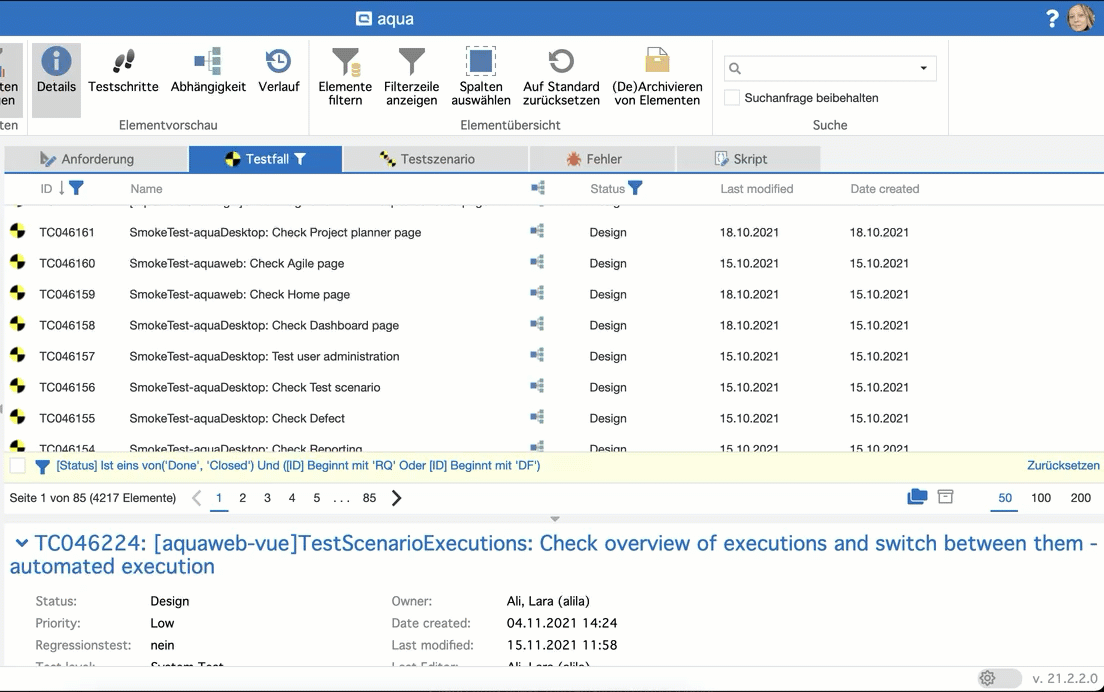Image resolution: width=1104 pixels, height=692 pixels.
Task: Click the ID sort arrow
Action: point(61,188)
